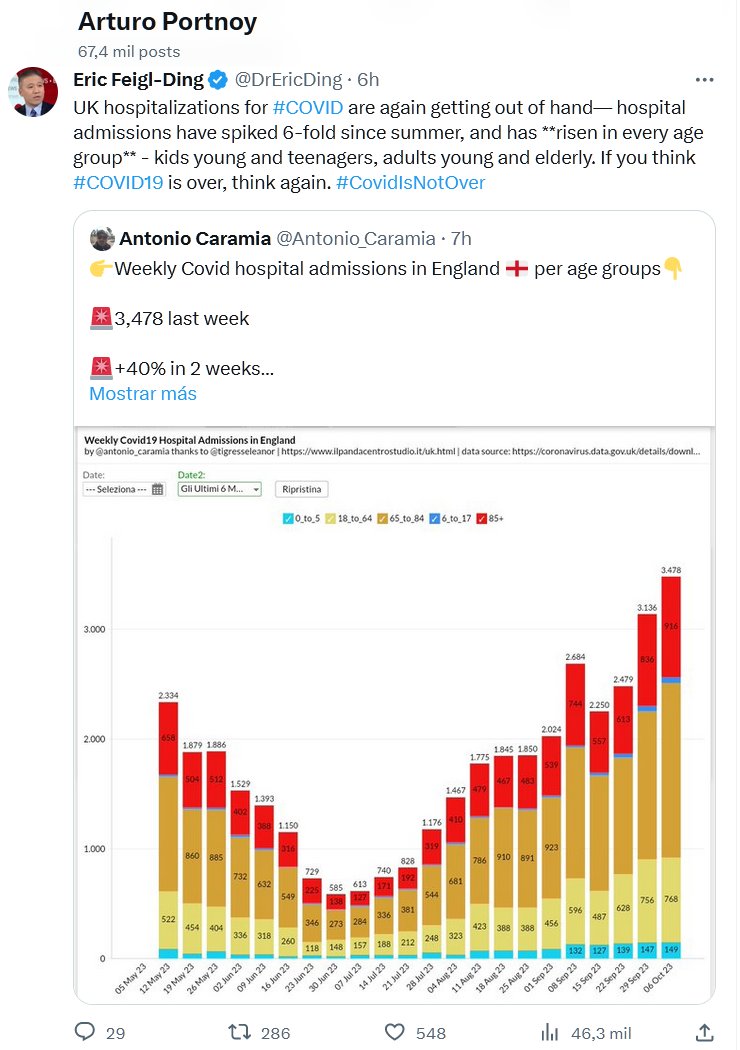
Task: Click the calendar icon in the Date field
Action: 158,489
